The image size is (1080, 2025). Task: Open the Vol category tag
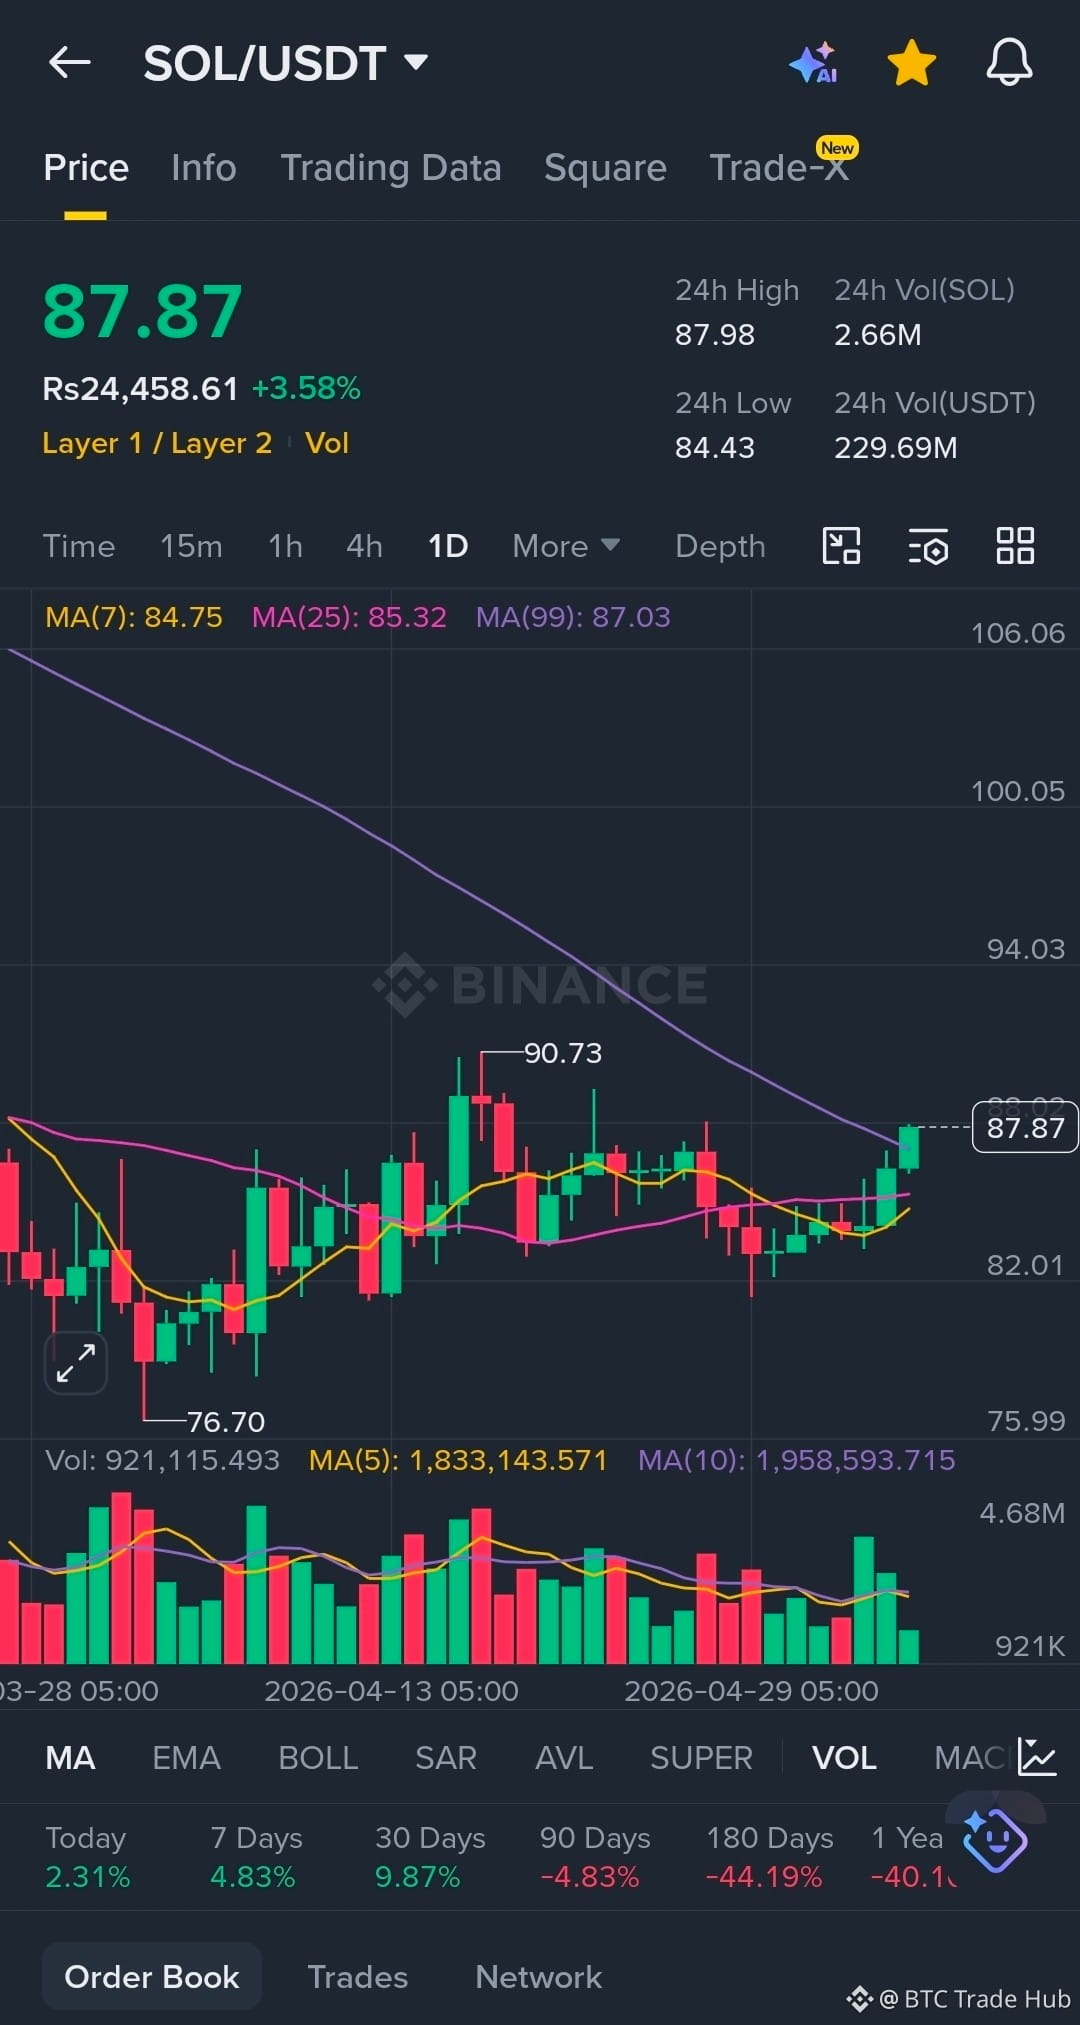327,443
